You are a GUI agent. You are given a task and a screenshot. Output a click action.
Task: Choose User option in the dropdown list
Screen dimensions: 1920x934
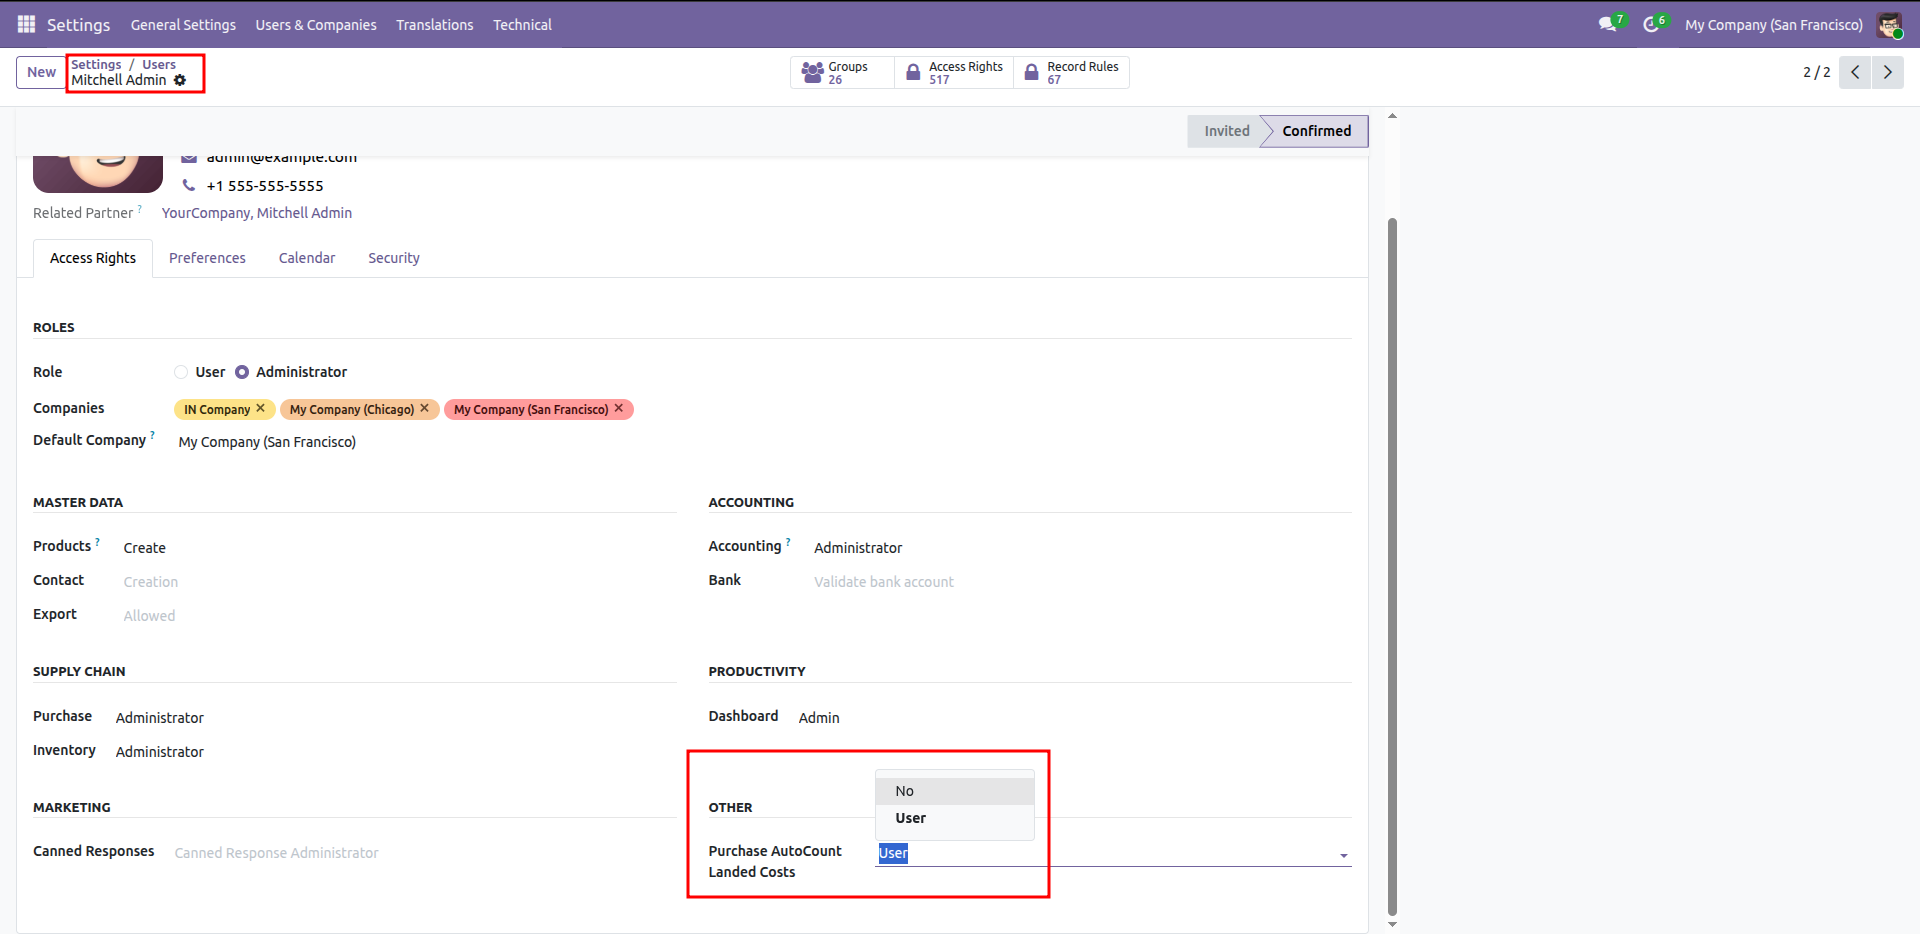(910, 818)
